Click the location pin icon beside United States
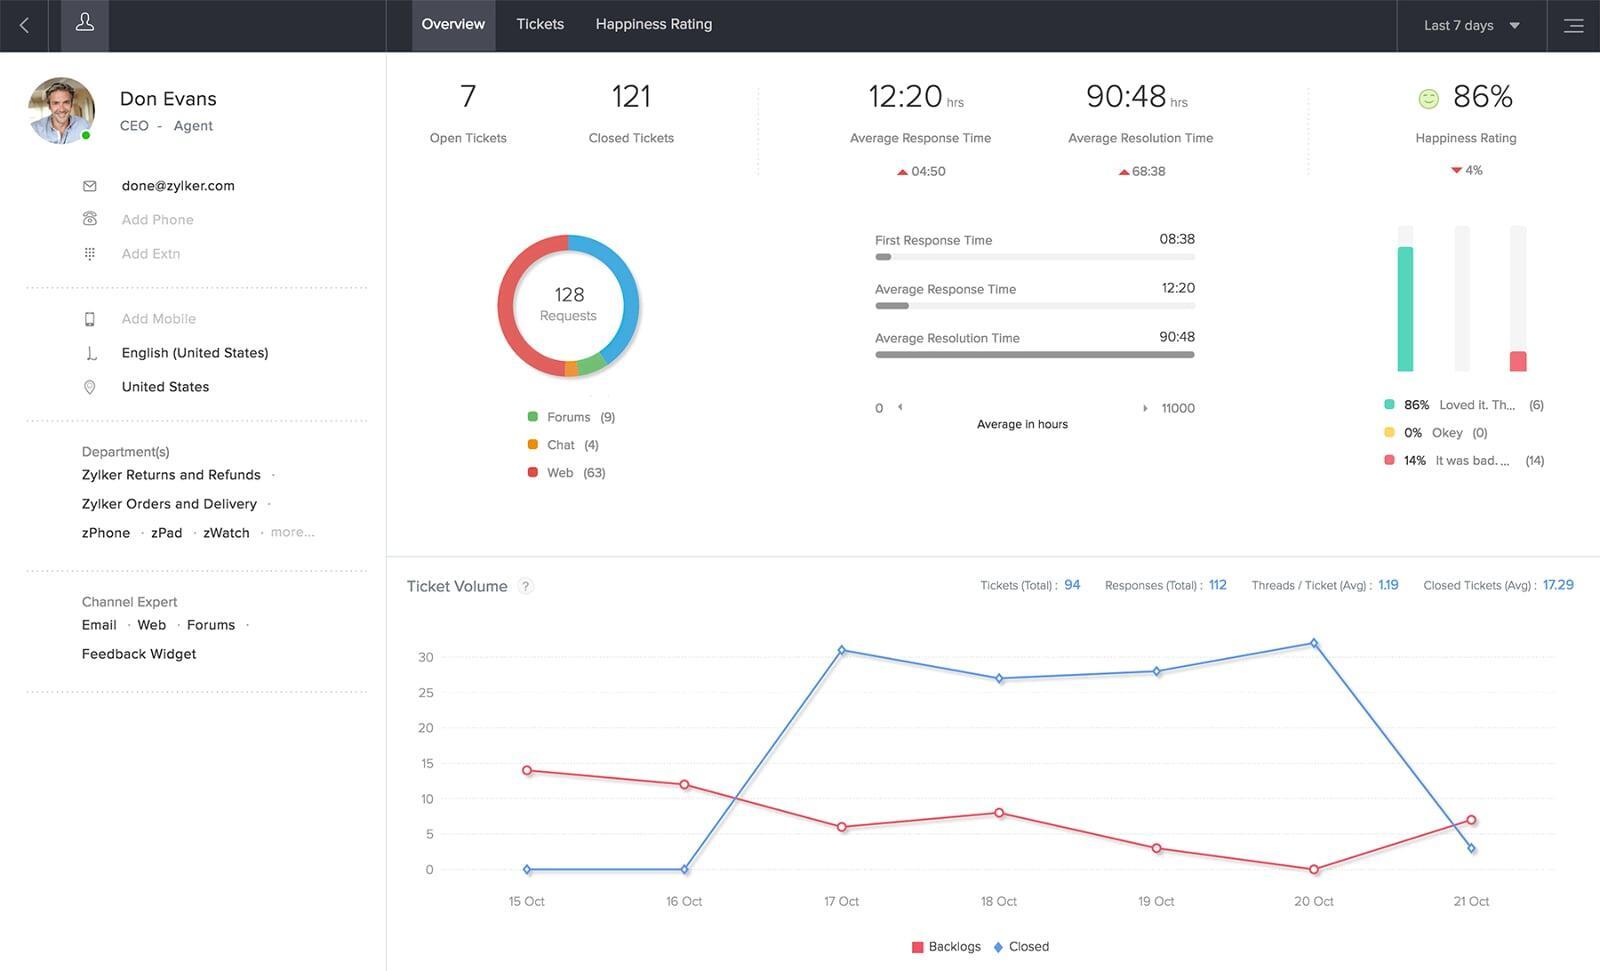This screenshot has height=971, width=1600. pos(90,386)
